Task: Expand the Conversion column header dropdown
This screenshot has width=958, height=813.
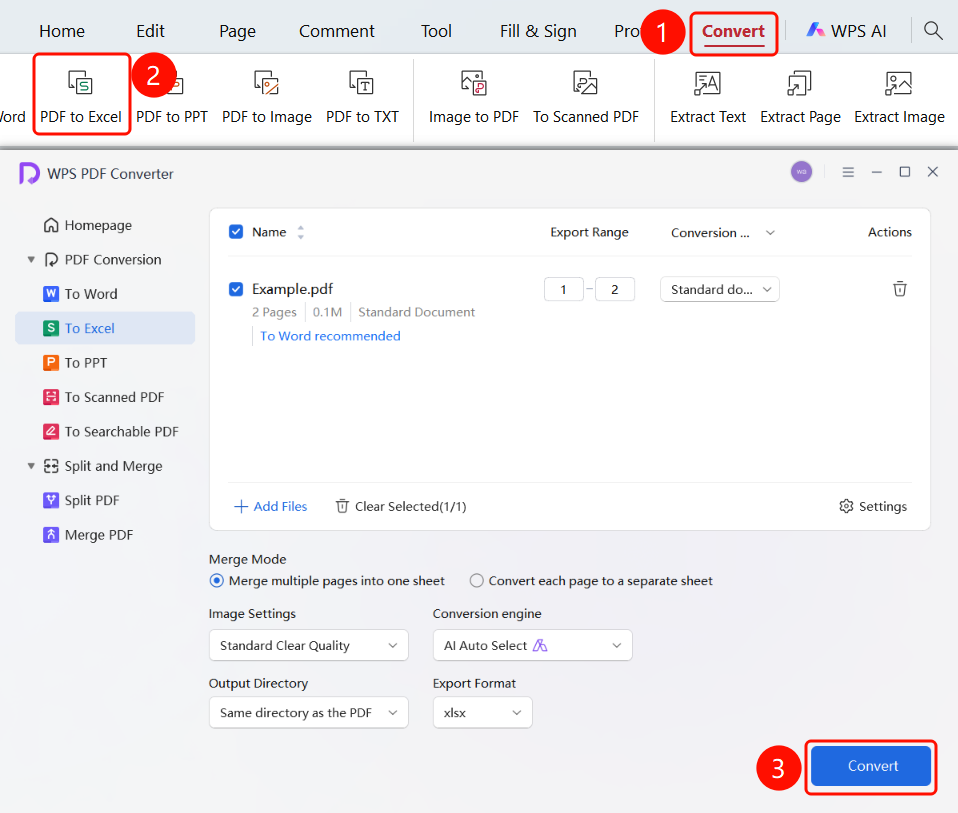Action: click(770, 233)
